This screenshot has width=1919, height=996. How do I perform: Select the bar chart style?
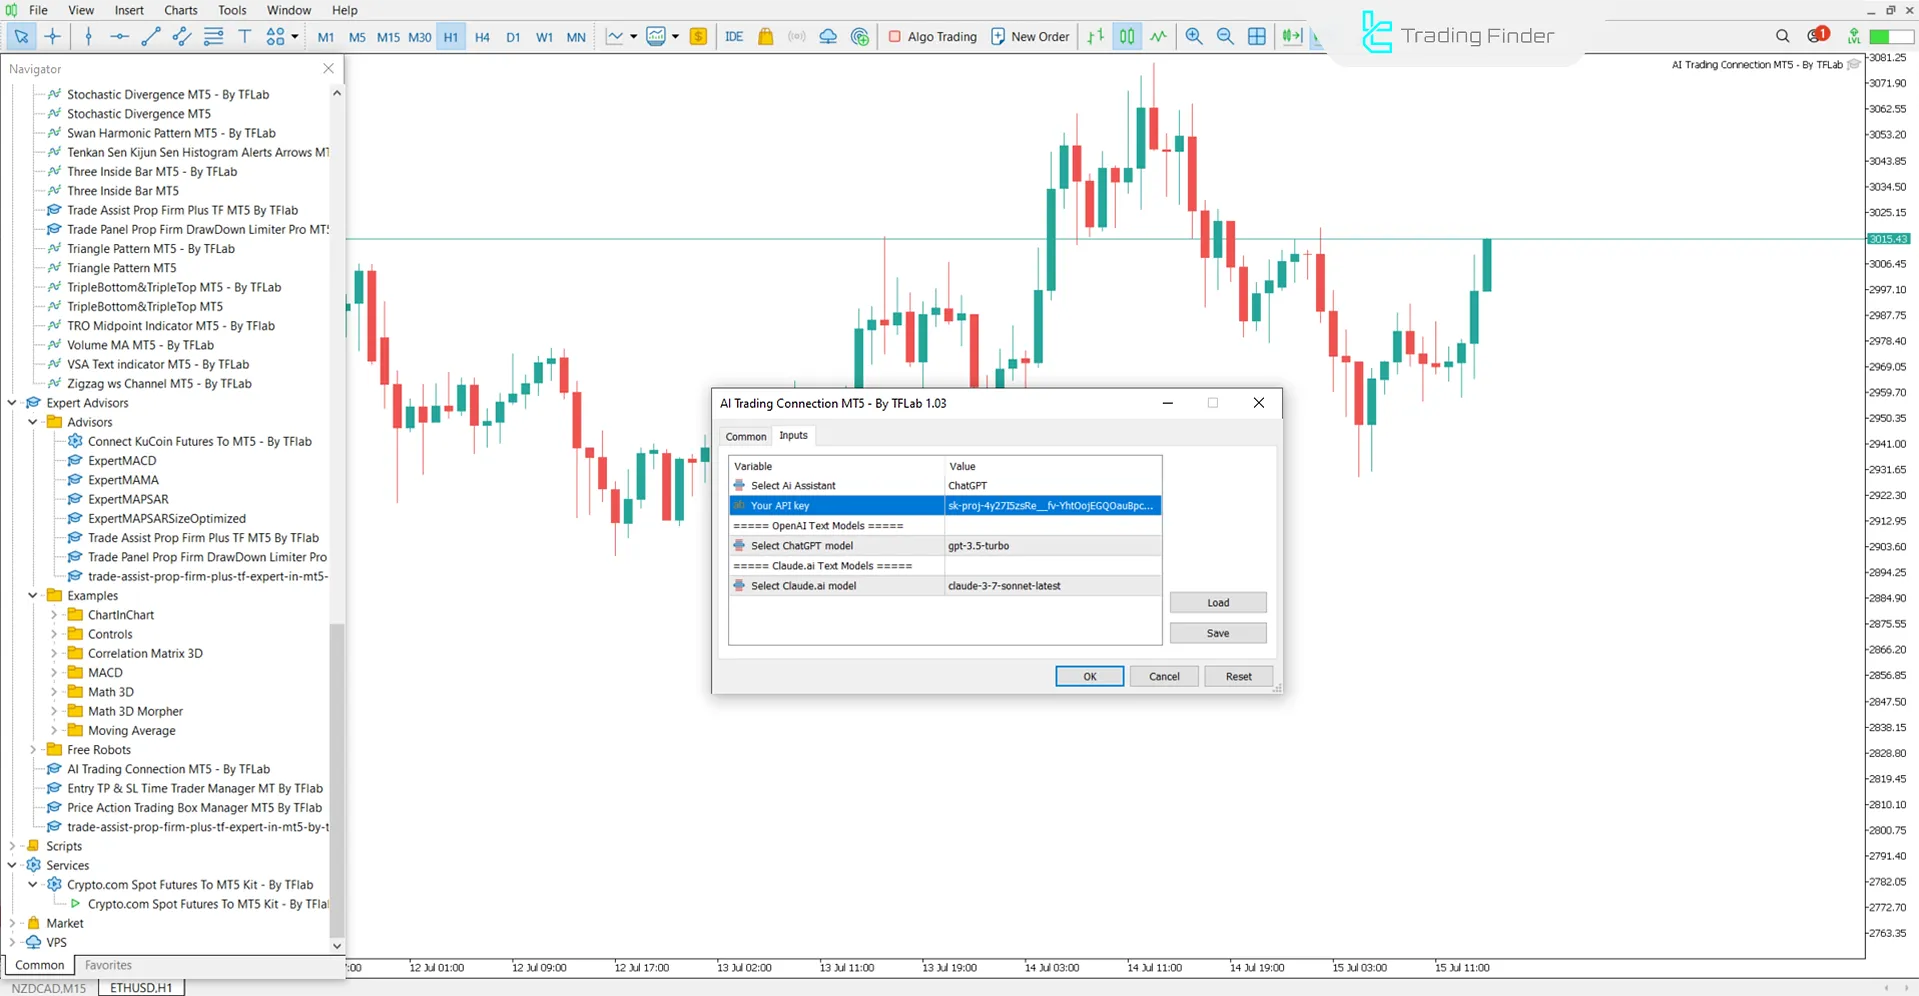(x=1094, y=36)
